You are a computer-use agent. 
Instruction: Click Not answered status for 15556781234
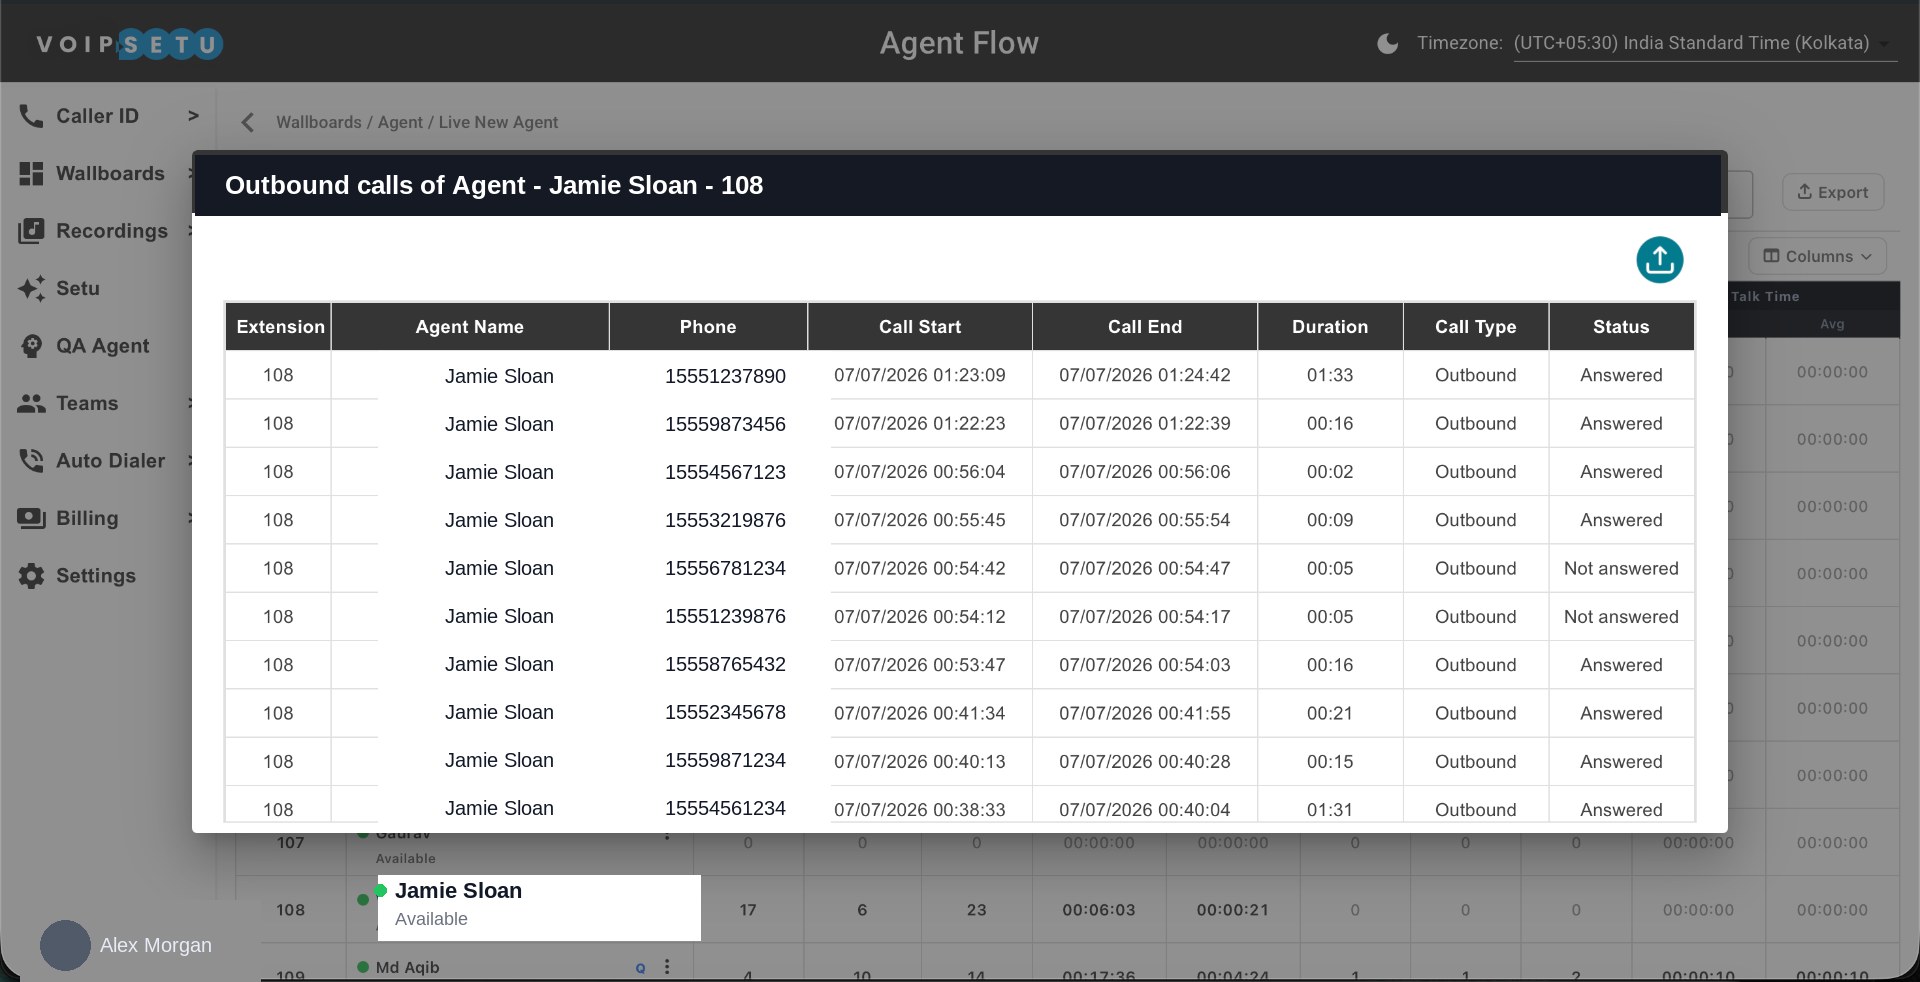tap(1621, 568)
